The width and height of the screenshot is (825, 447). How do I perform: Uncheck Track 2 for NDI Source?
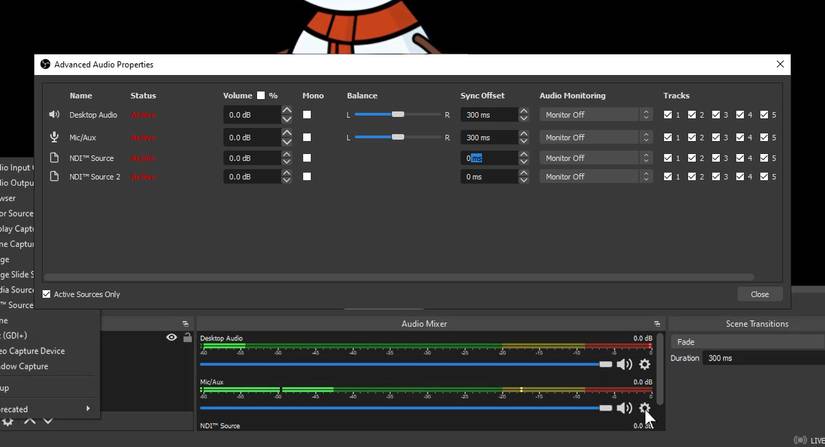(x=692, y=158)
